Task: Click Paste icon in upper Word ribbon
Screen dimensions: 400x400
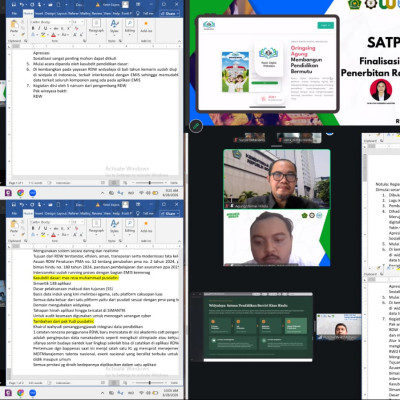Action: [x=14, y=27]
